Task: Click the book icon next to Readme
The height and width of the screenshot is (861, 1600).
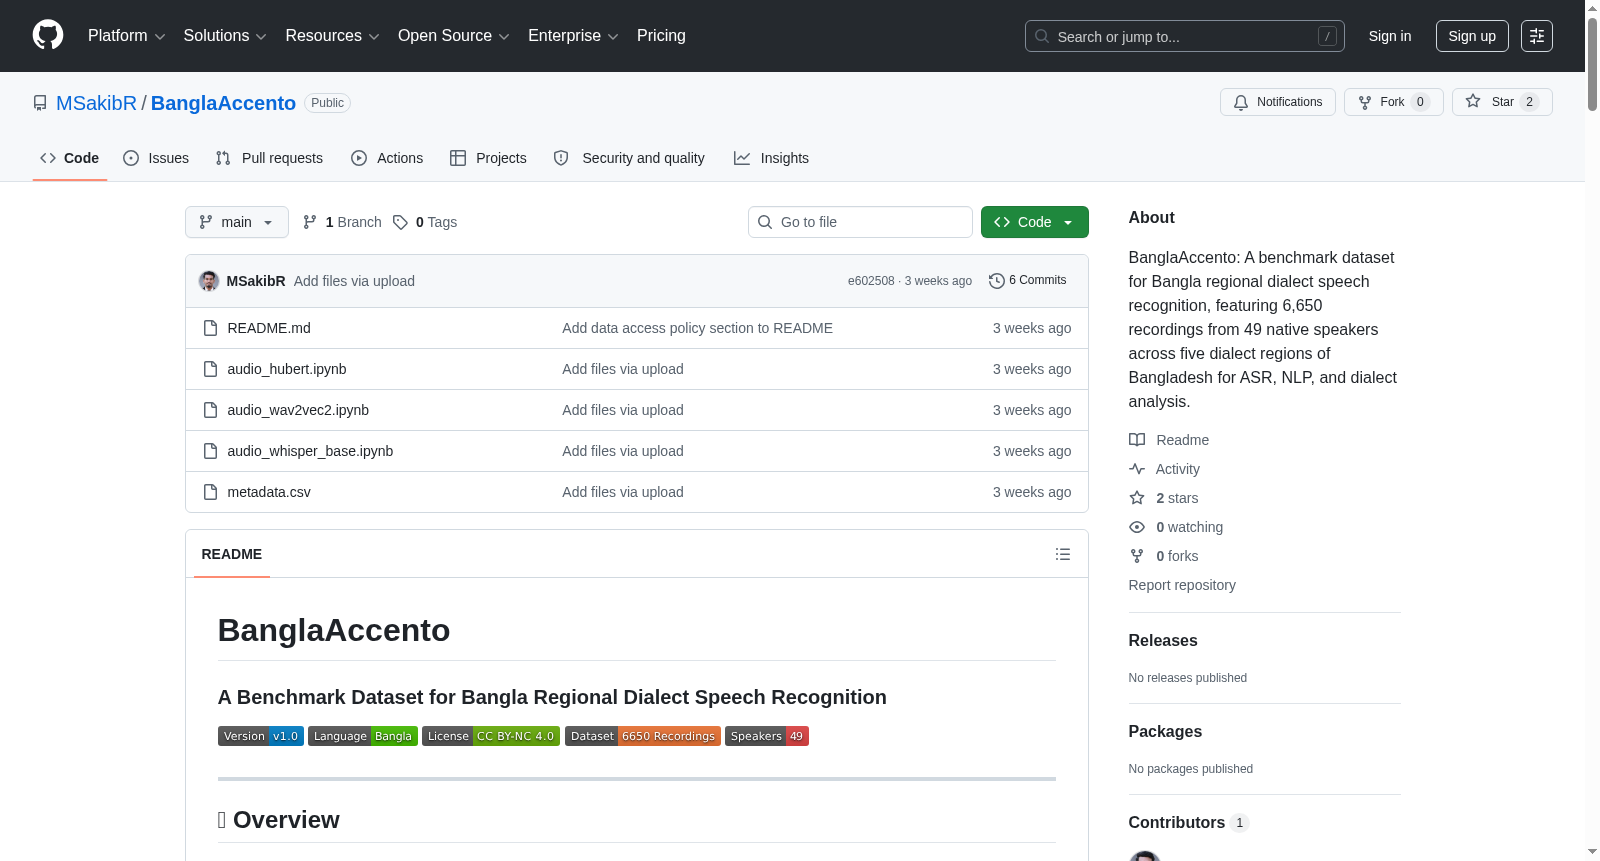Action: point(1137,440)
